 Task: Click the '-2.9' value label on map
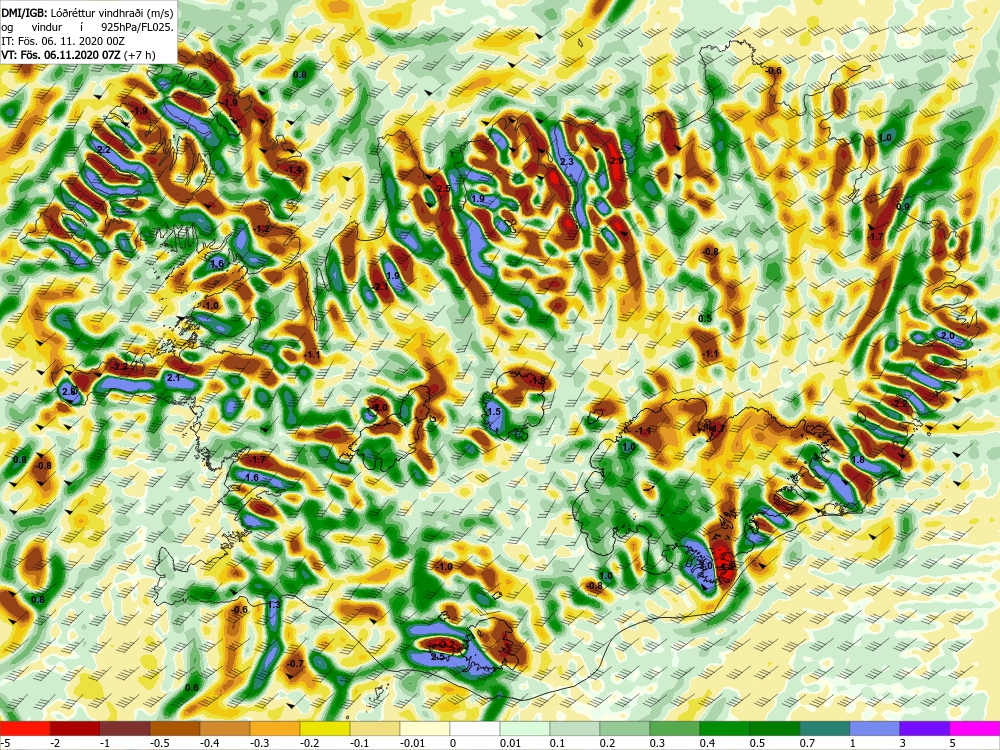pyautogui.click(x=615, y=161)
